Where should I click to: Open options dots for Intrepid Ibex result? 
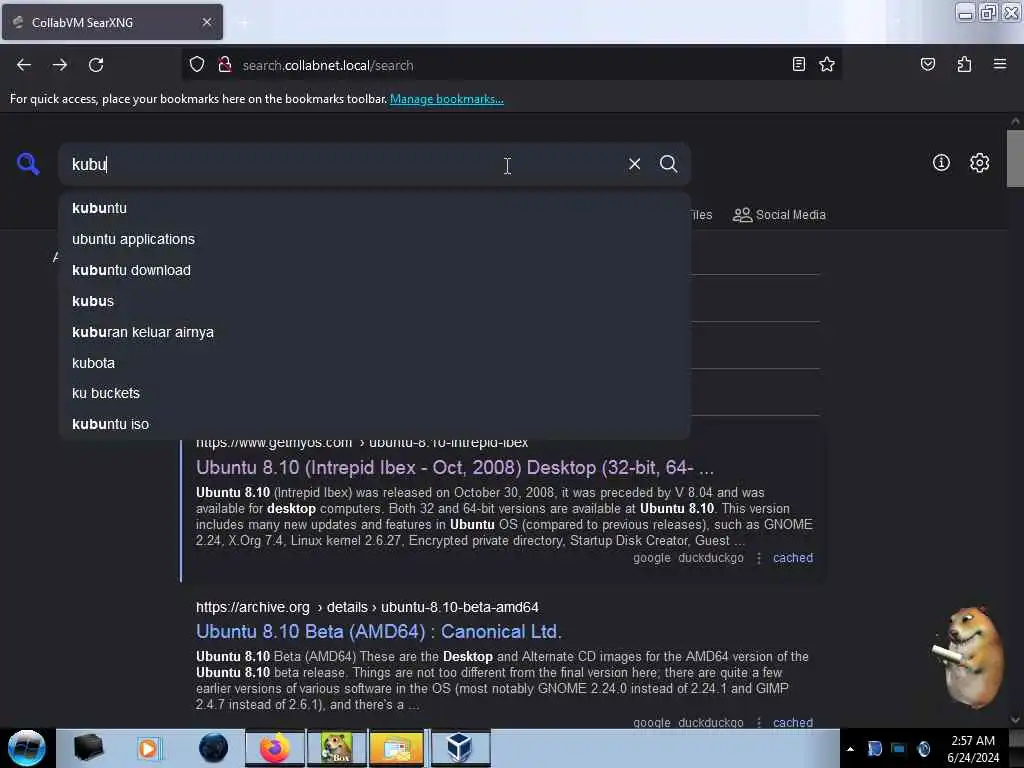coord(758,558)
